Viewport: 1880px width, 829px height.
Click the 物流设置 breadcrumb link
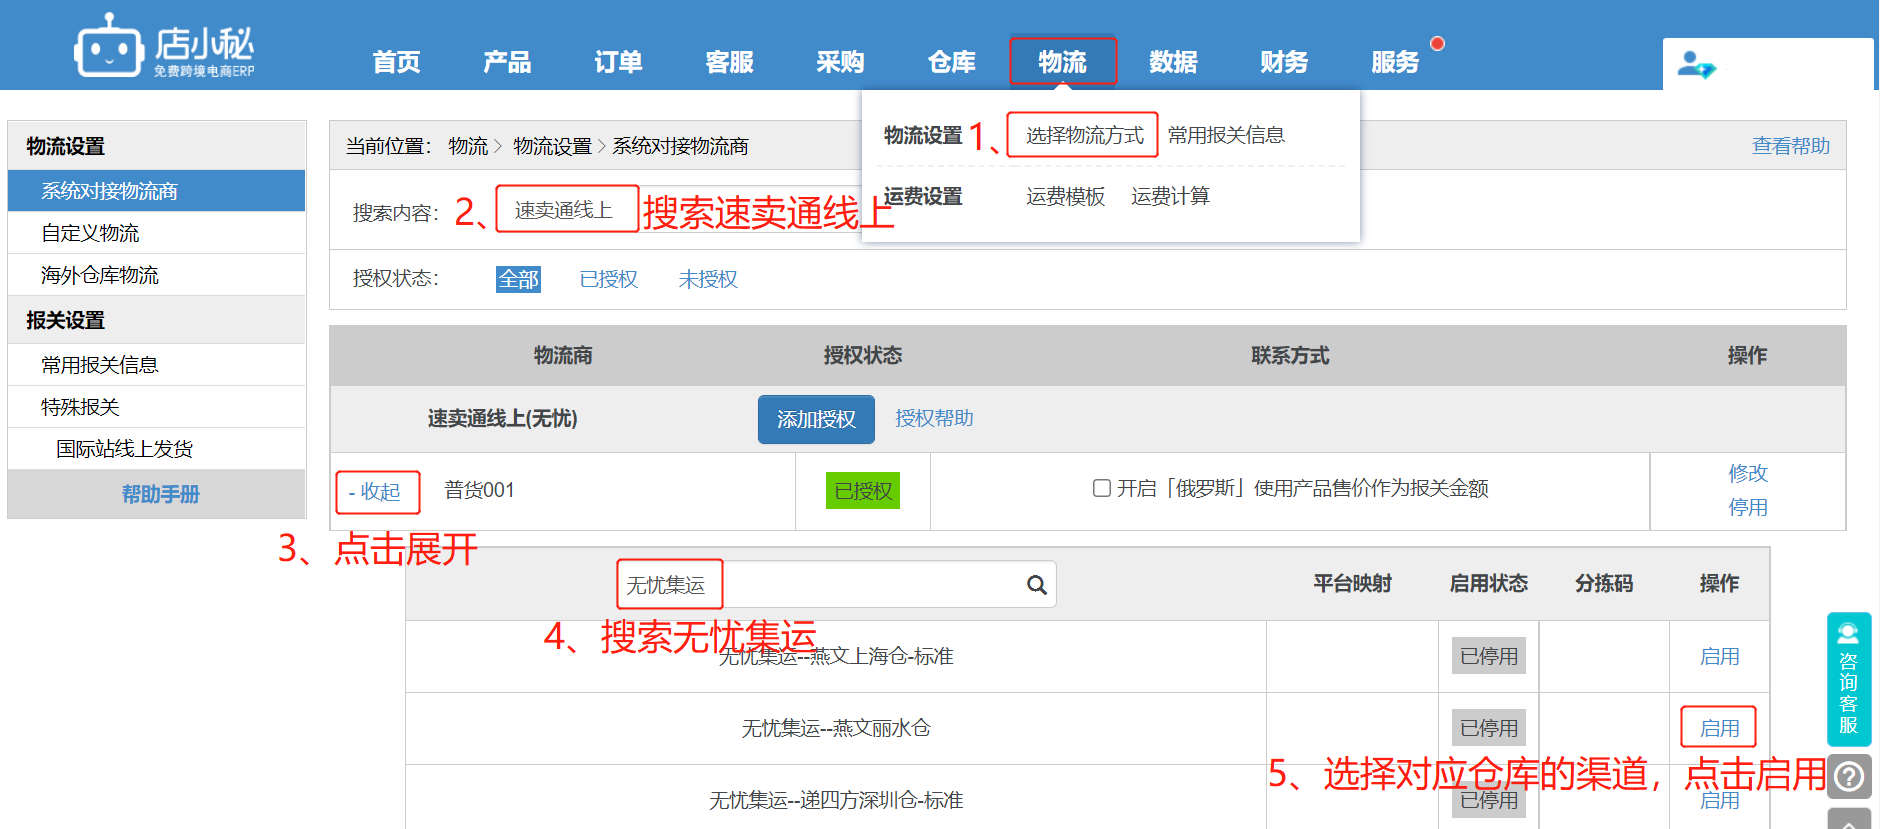click(552, 146)
